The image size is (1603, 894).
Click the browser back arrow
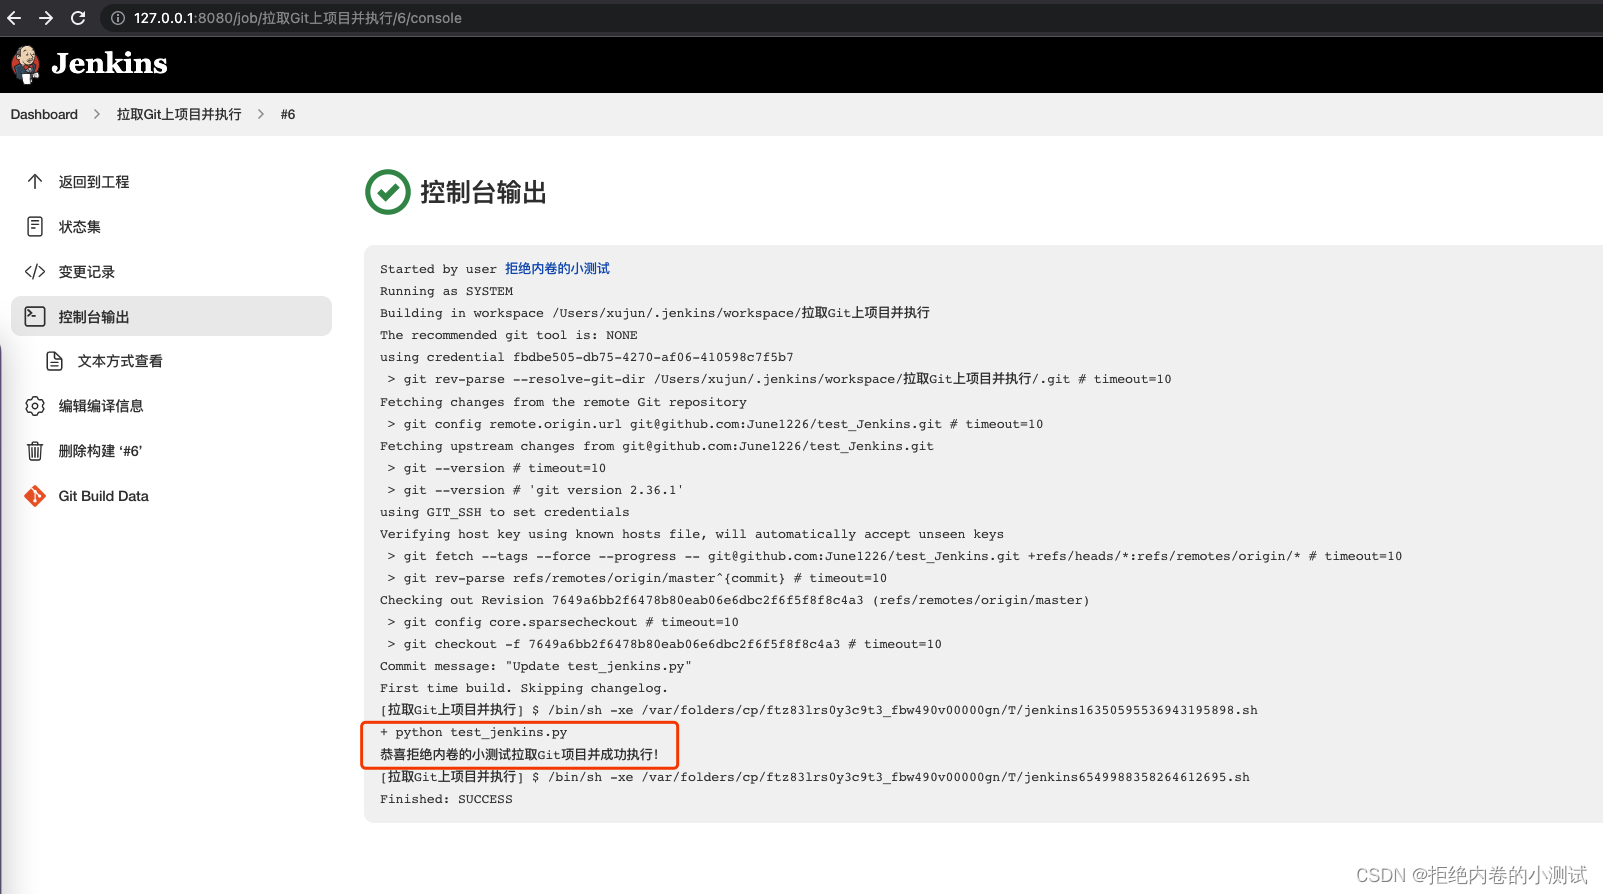point(14,18)
